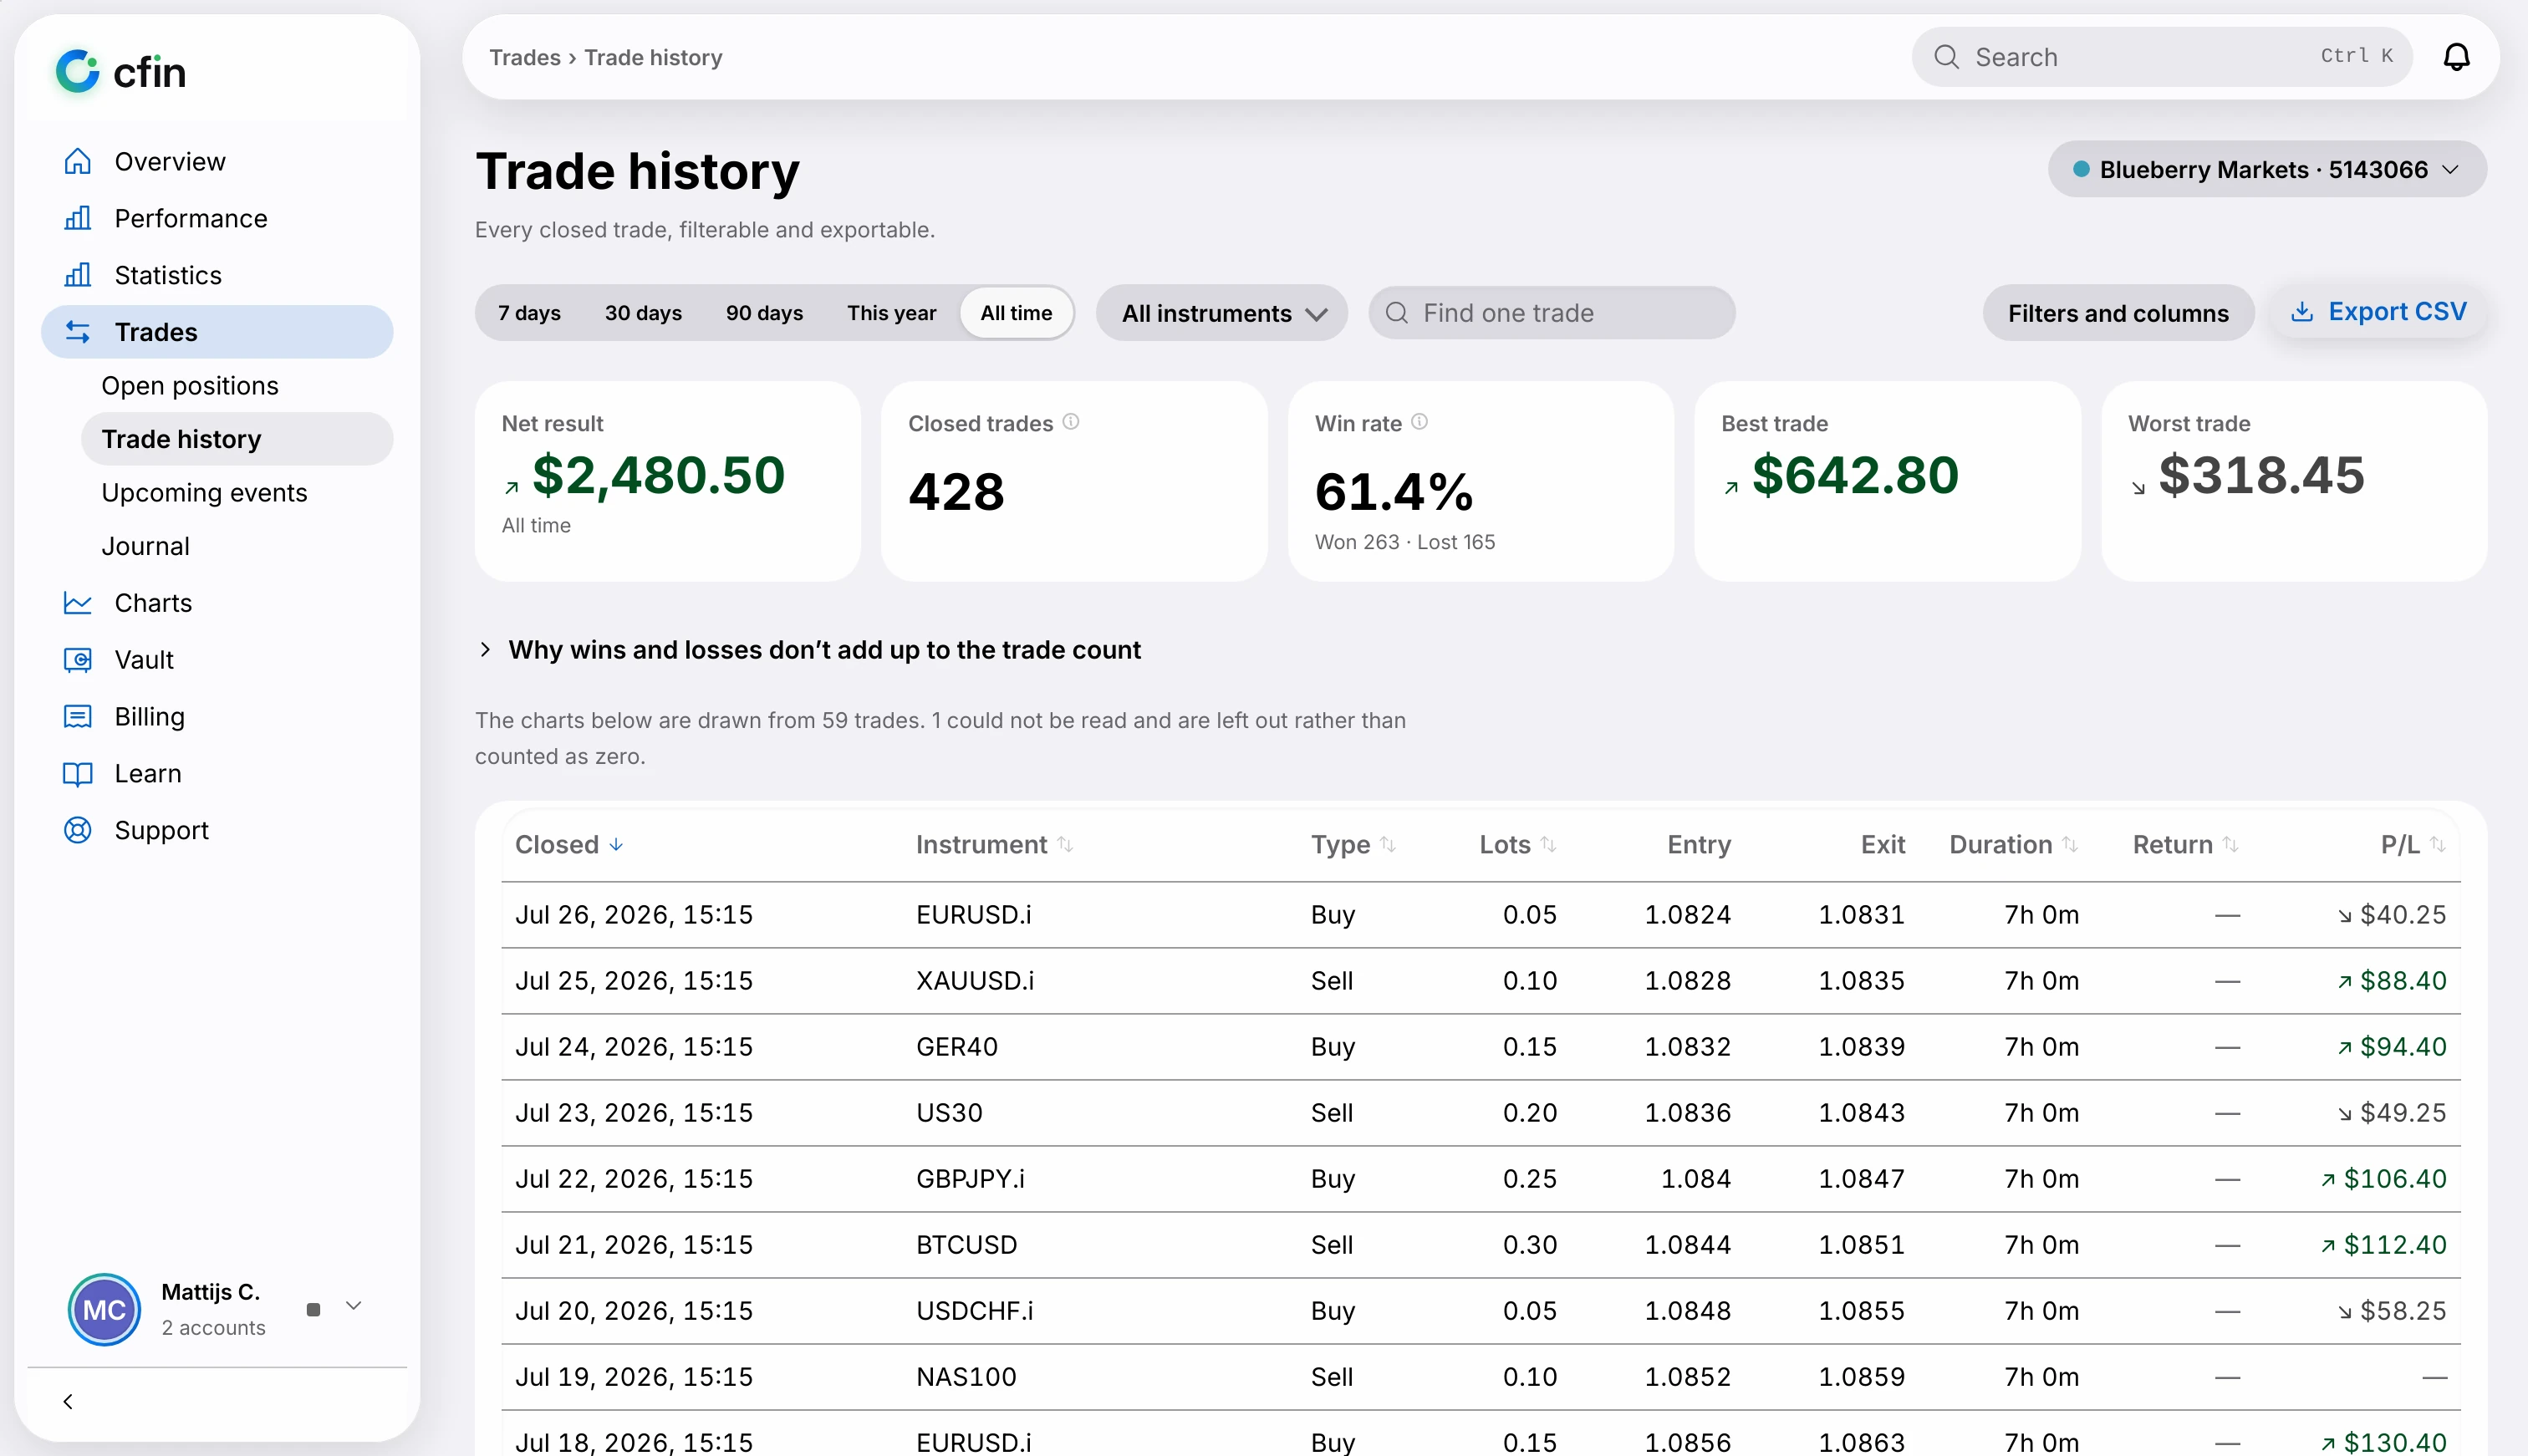Click the small square status icon beside Mattijs C.
Screen dimensions: 2528x1456
pos(313,1309)
